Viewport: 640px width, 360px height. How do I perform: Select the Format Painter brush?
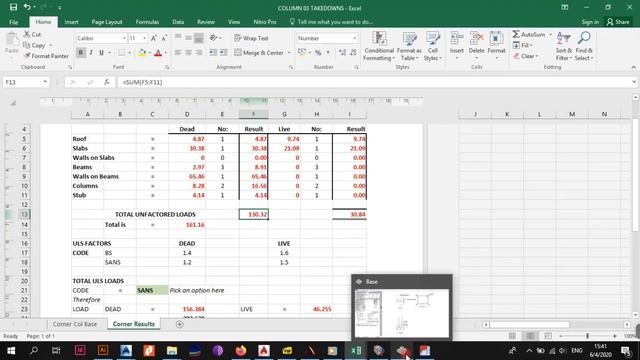(x=46, y=56)
